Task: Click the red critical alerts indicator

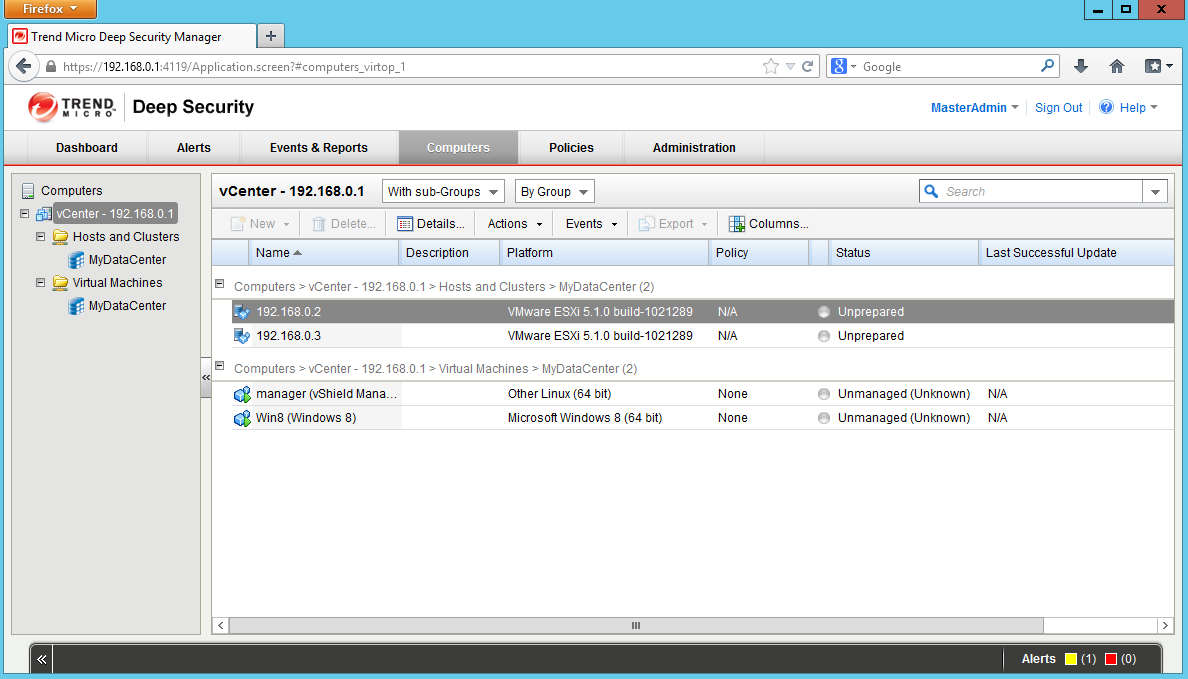Action: 1111,659
